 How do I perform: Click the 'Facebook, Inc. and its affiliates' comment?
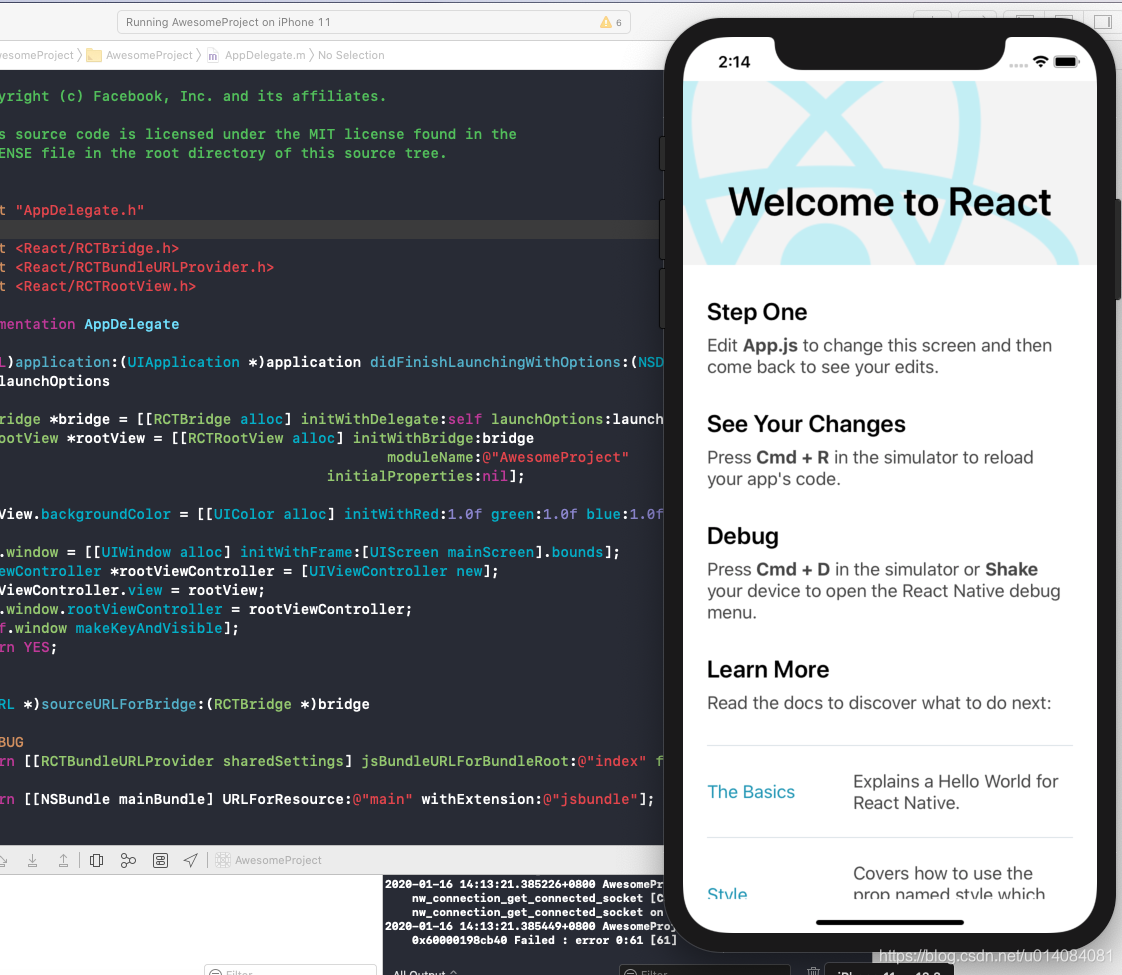point(240,96)
